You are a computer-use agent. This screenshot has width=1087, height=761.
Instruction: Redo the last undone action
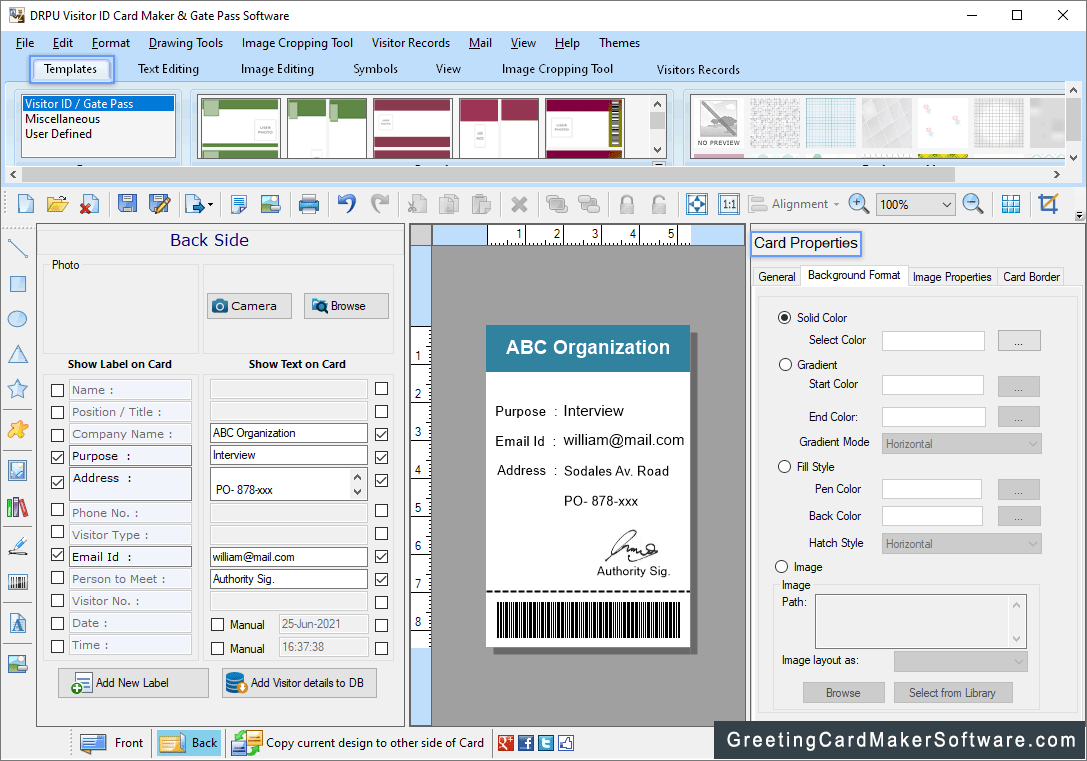pyautogui.click(x=380, y=204)
